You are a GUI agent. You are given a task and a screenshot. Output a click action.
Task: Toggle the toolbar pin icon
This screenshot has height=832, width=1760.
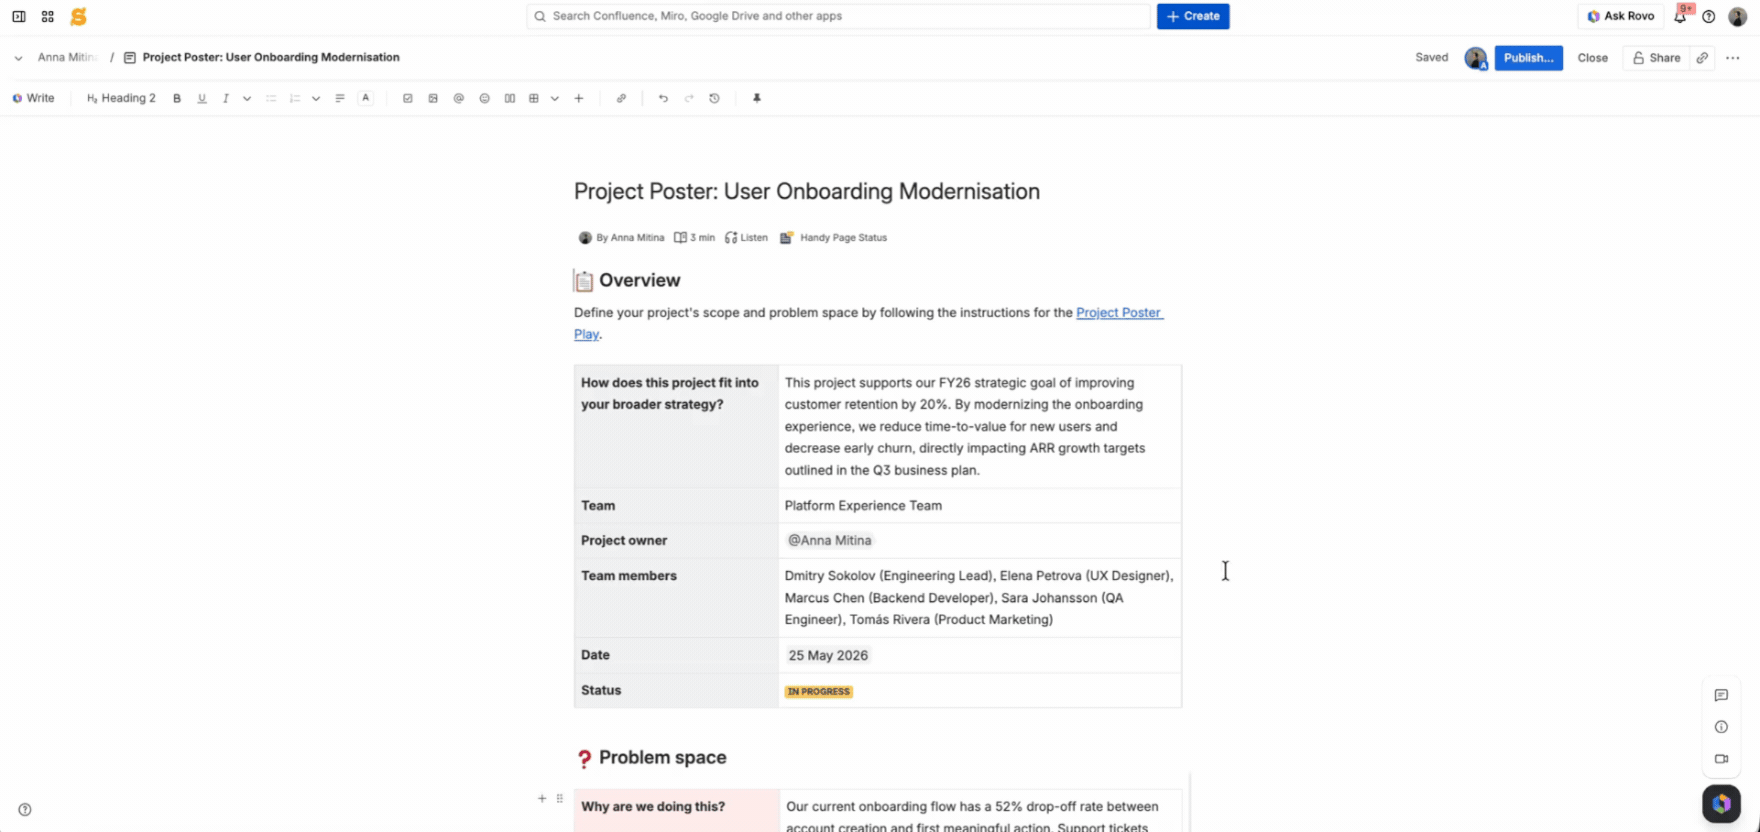tap(757, 98)
